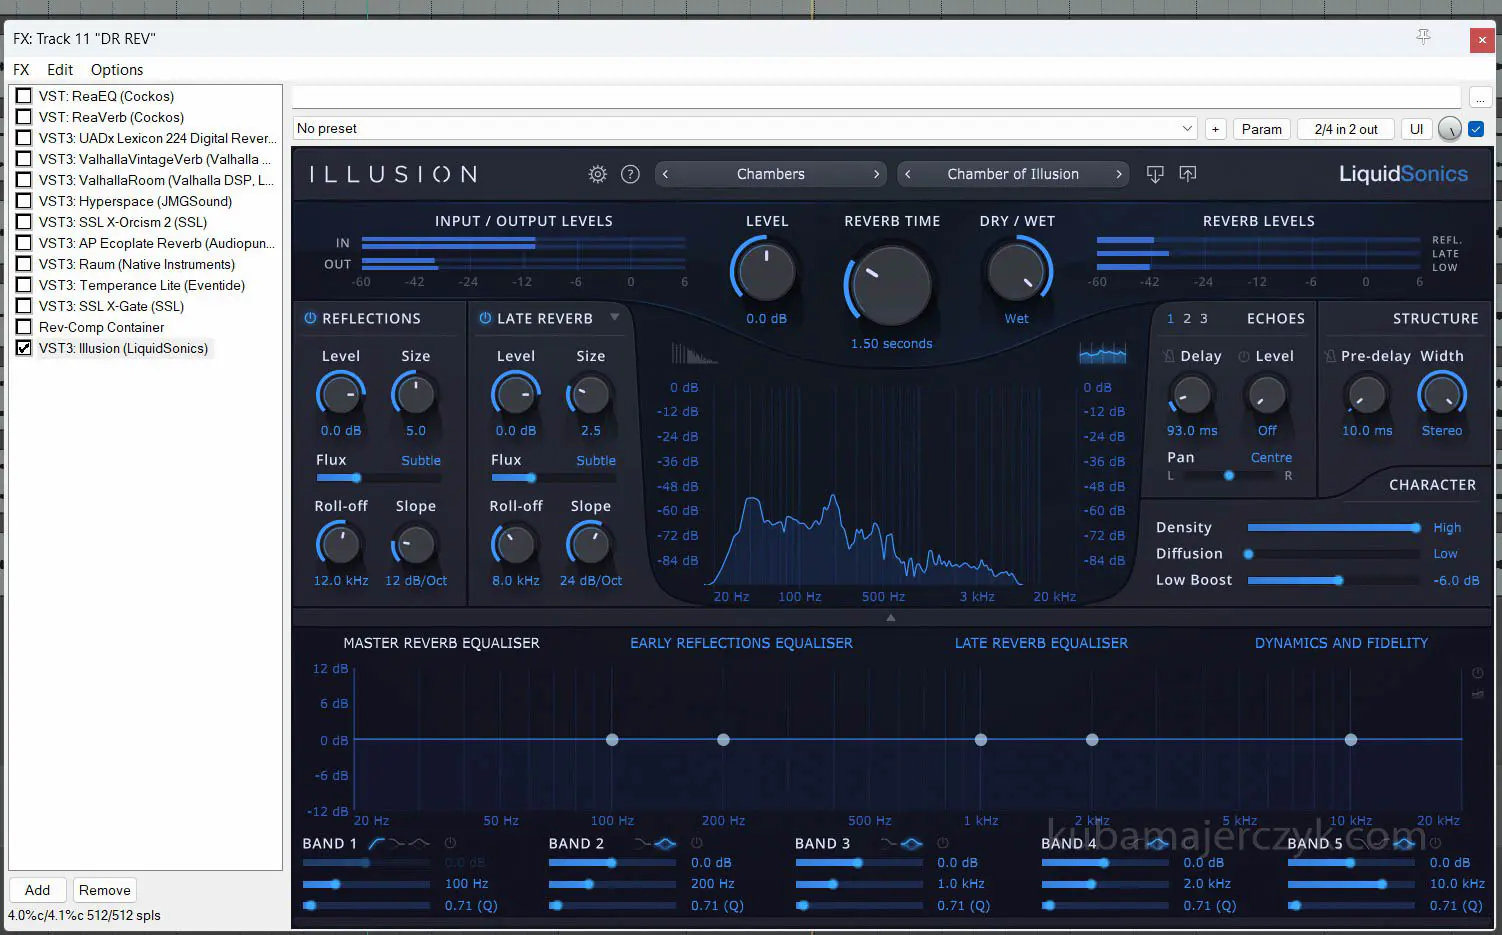The width and height of the screenshot is (1502, 935).
Task: Collapse the equaliser panel with the arrow
Action: (x=891, y=617)
